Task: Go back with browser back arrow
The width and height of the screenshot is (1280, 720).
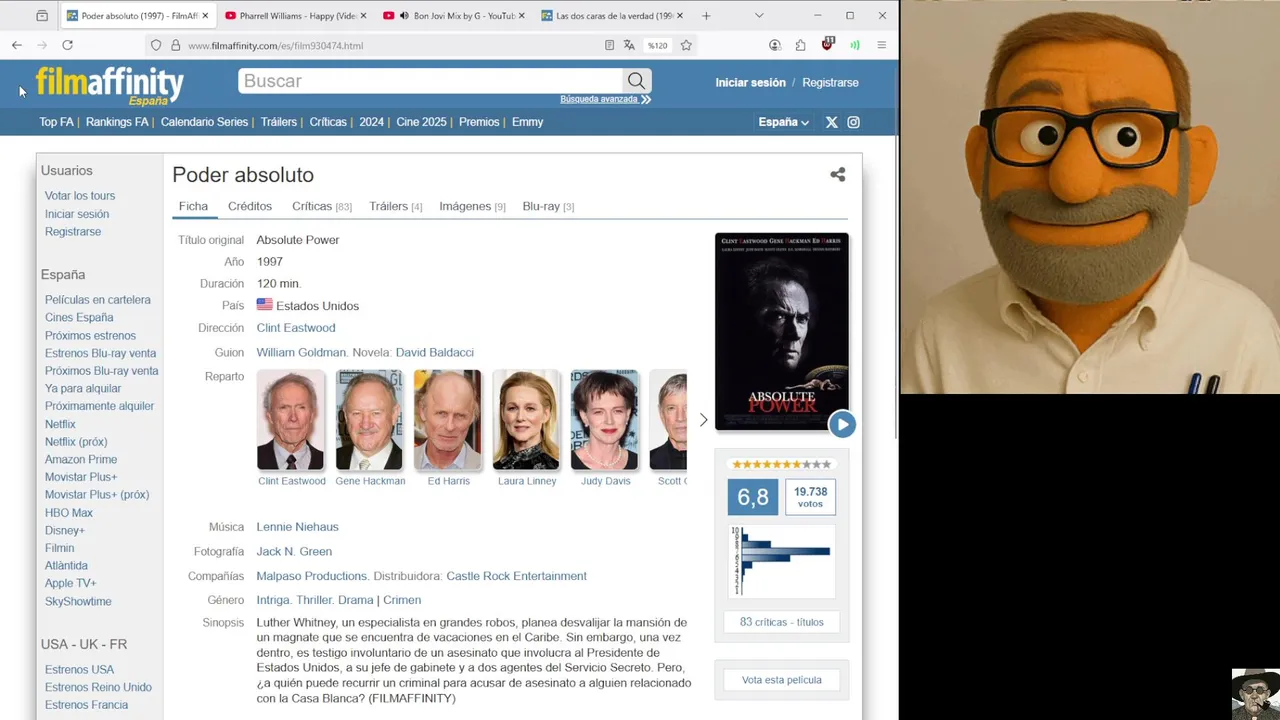Action: click(x=17, y=45)
